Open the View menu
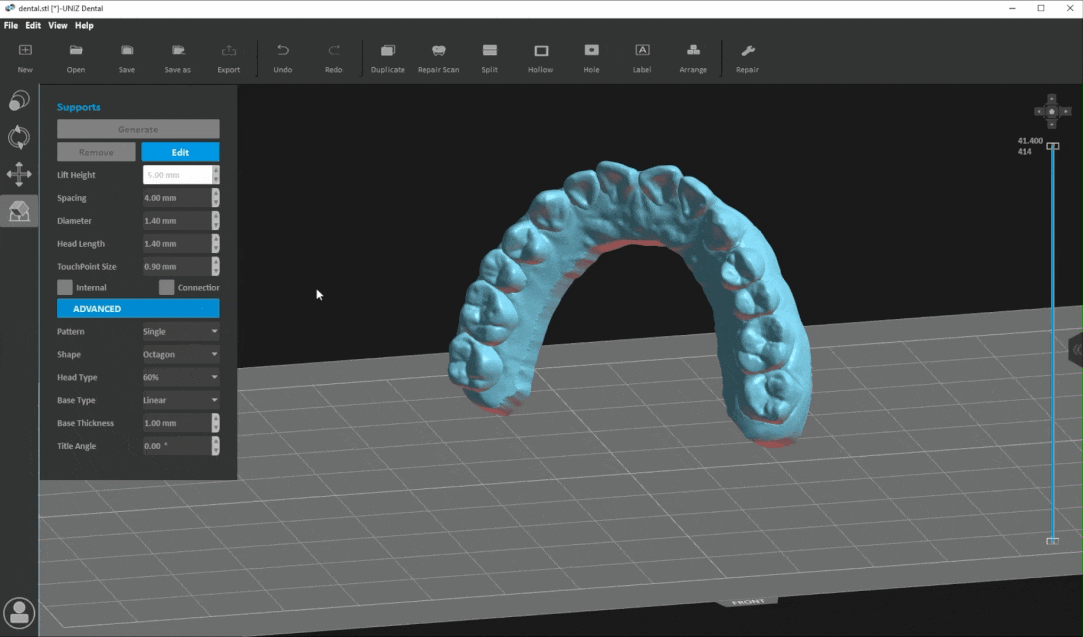 [58, 25]
